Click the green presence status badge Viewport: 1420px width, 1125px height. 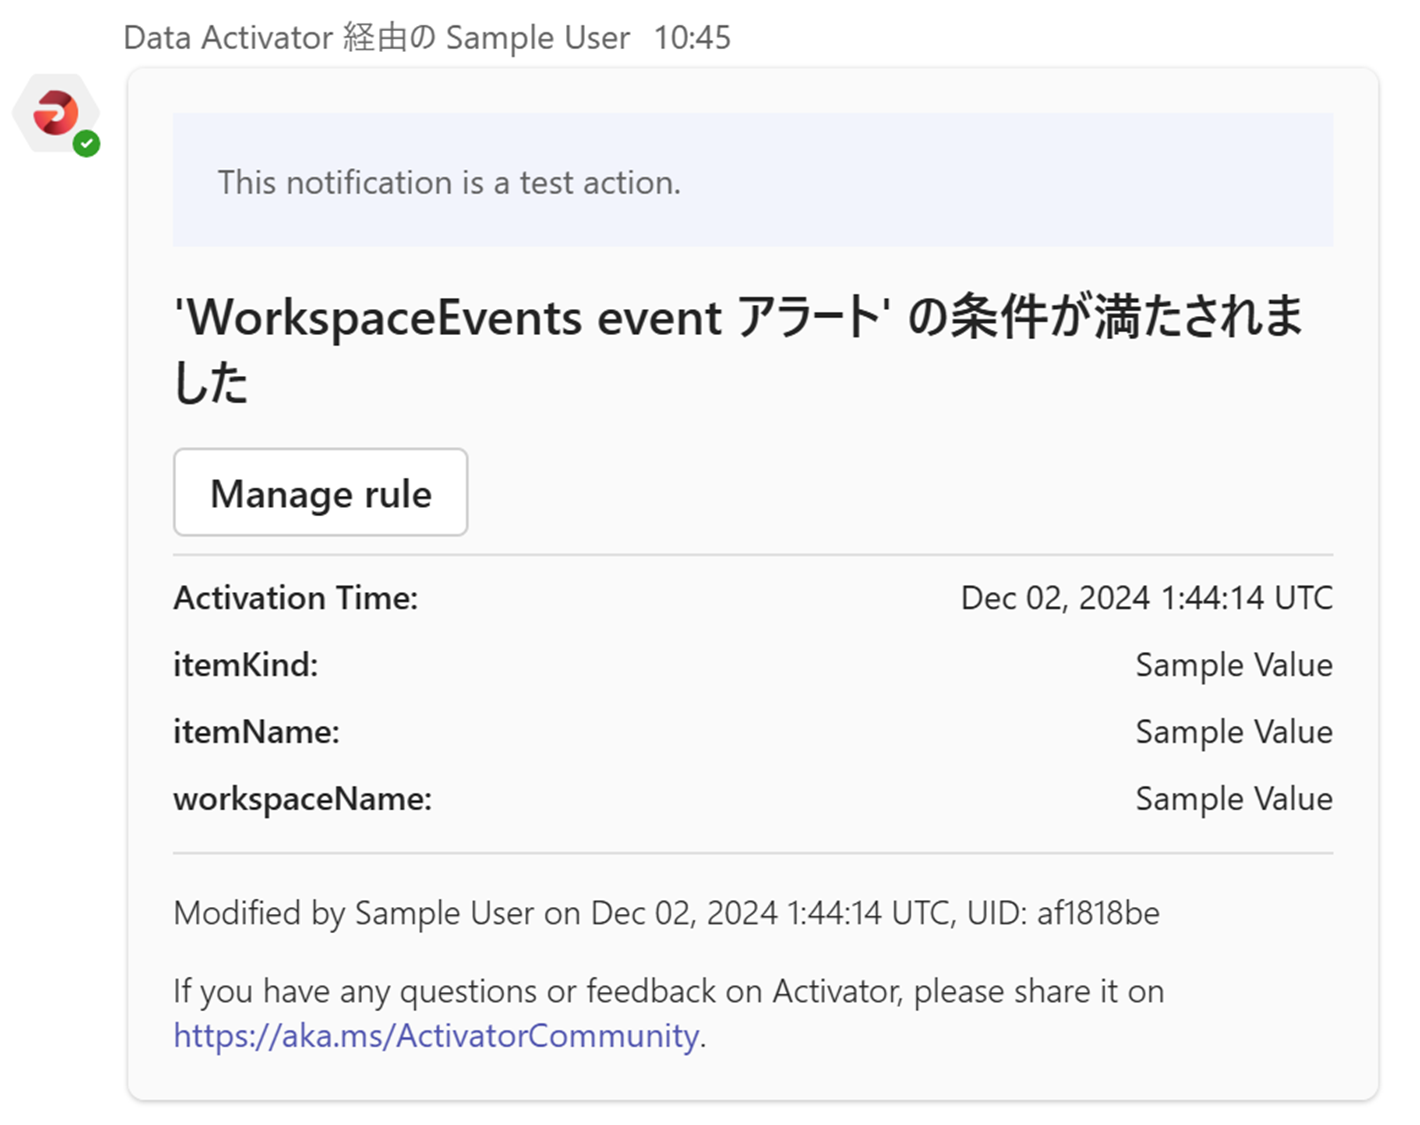(x=87, y=144)
